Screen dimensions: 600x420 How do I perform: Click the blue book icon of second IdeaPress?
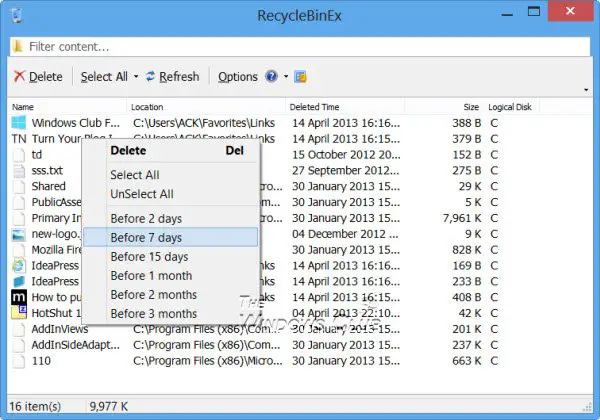[x=19, y=282]
